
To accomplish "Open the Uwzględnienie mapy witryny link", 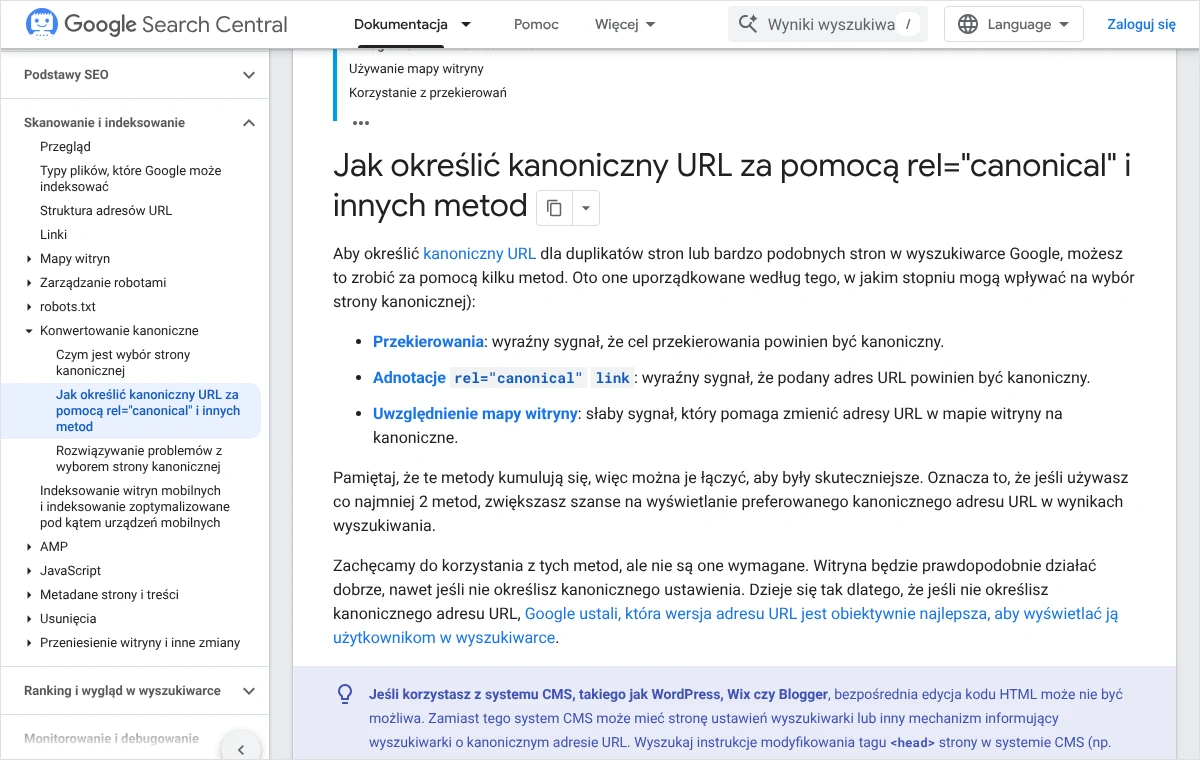I will (x=475, y=414).
